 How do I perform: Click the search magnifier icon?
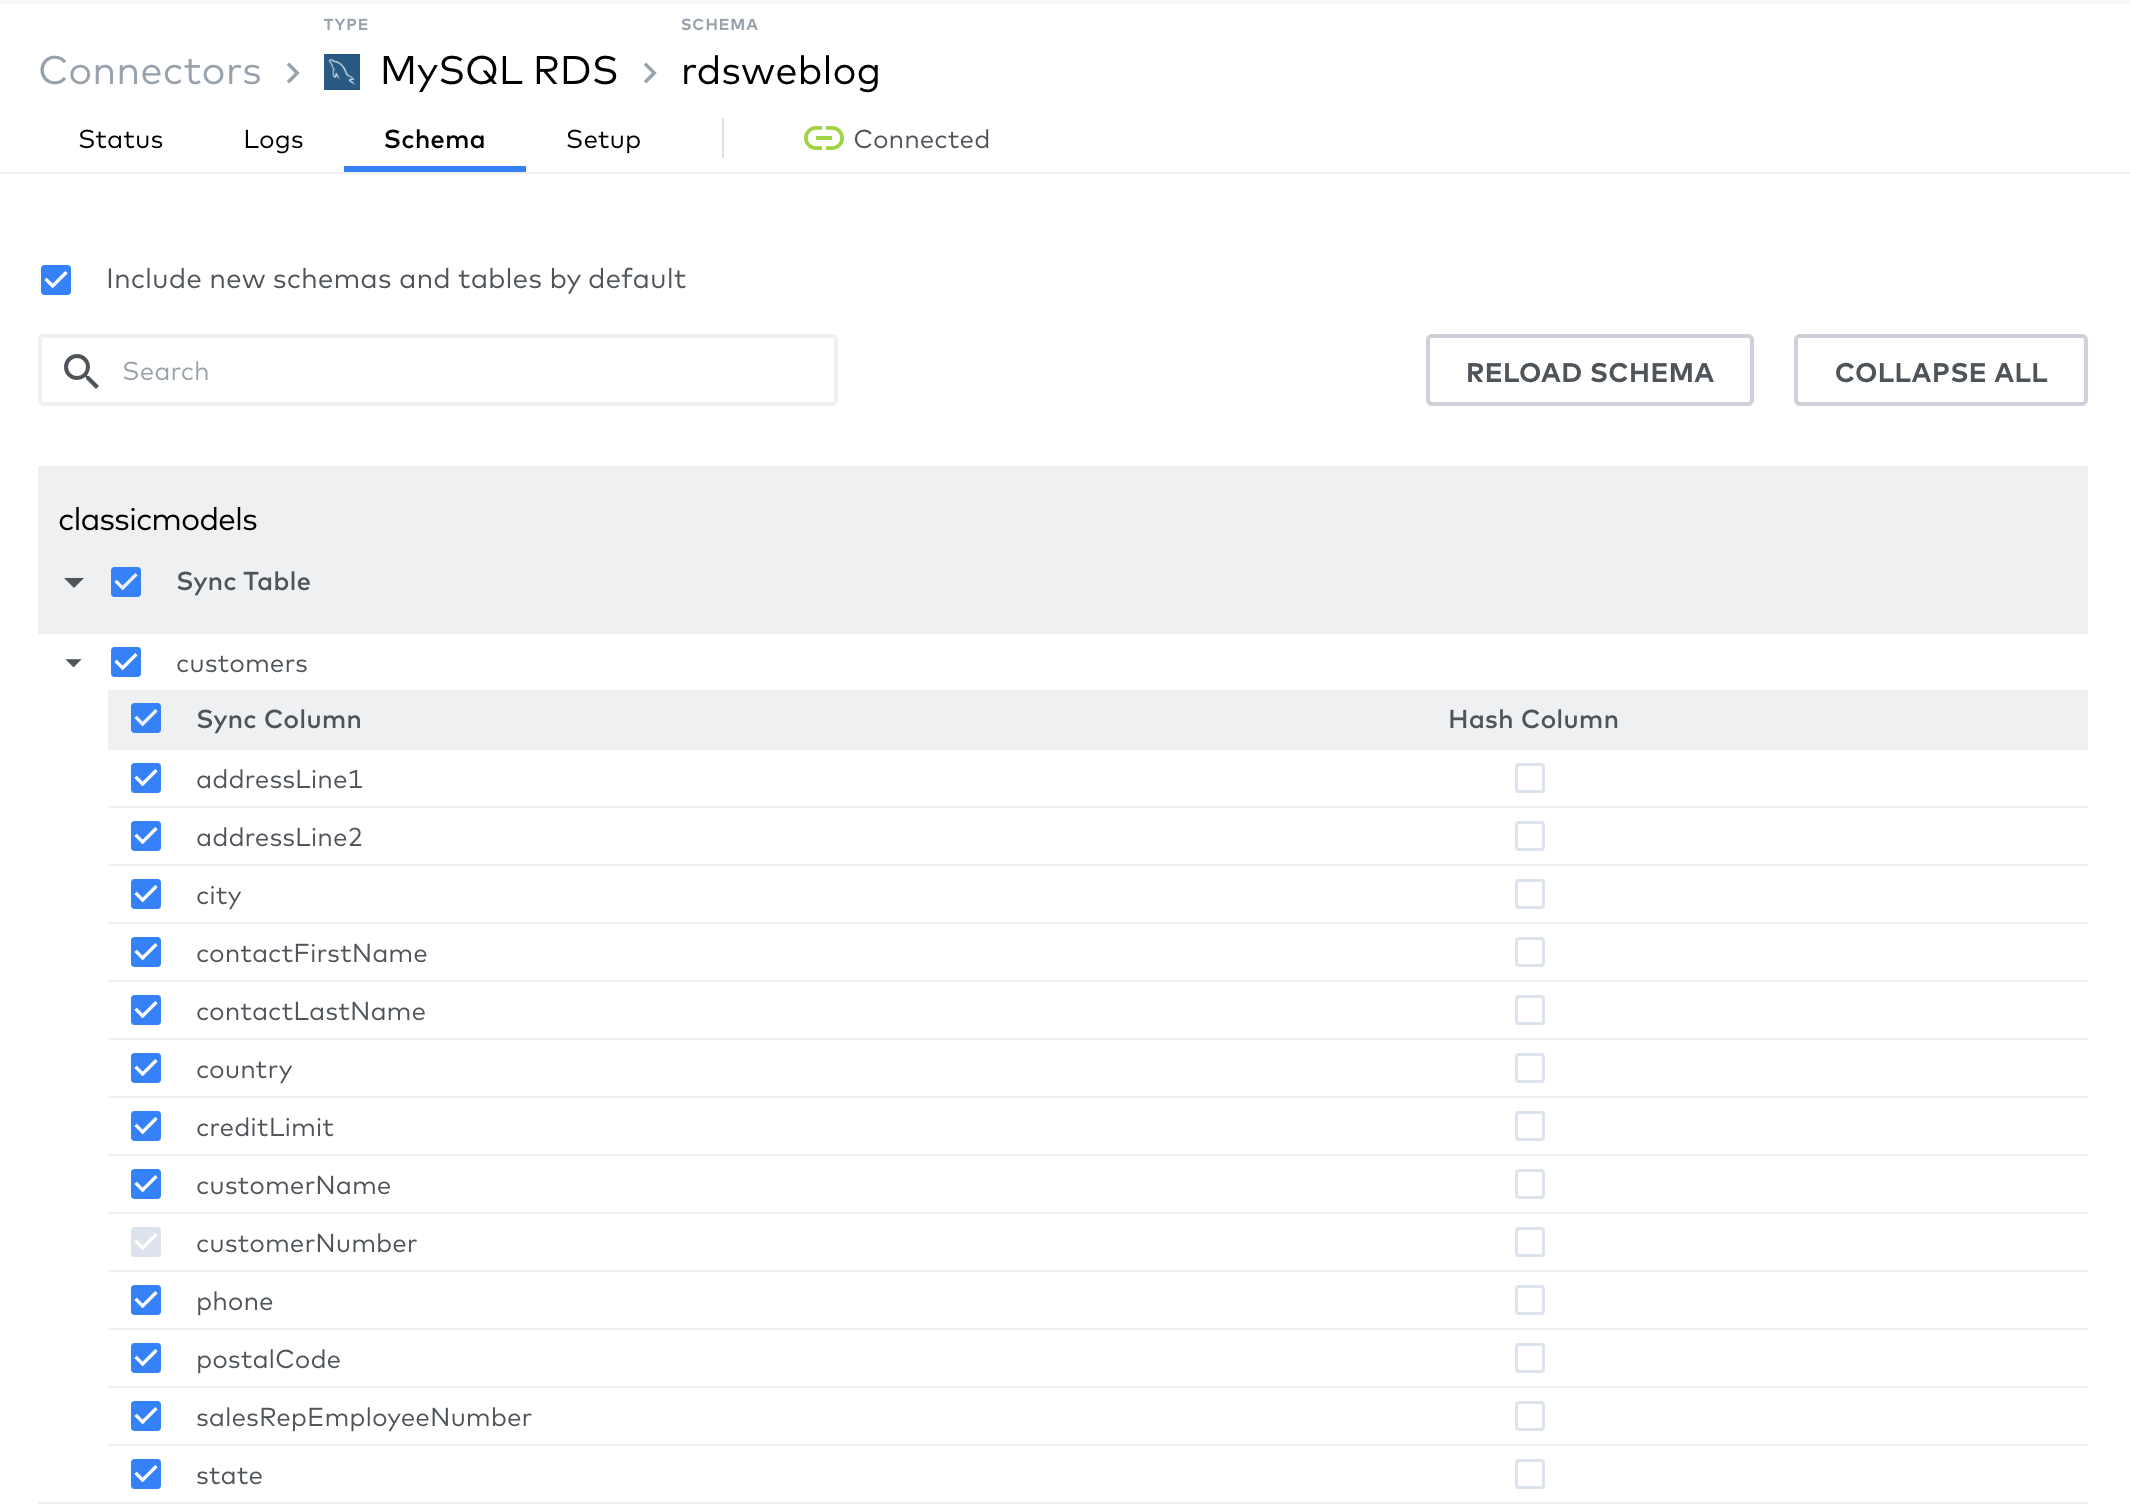(x=81, y=371)
